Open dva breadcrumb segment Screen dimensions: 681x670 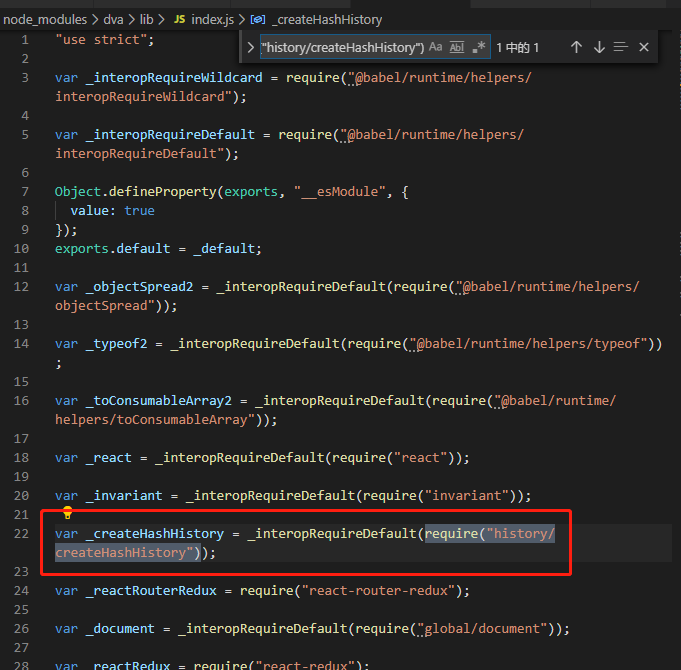(113, 20)
